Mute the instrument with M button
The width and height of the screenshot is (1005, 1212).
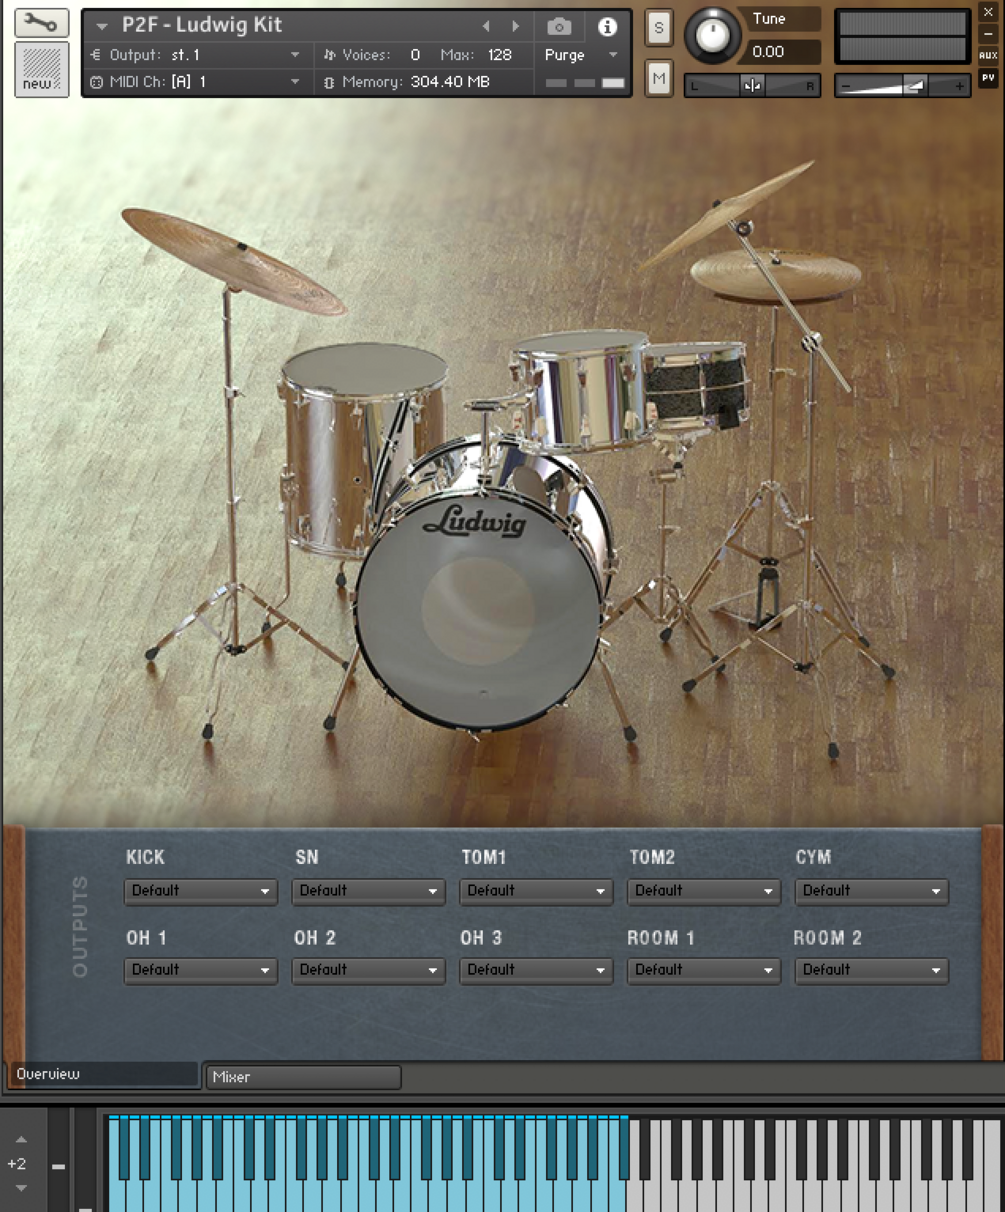[658, 78]
